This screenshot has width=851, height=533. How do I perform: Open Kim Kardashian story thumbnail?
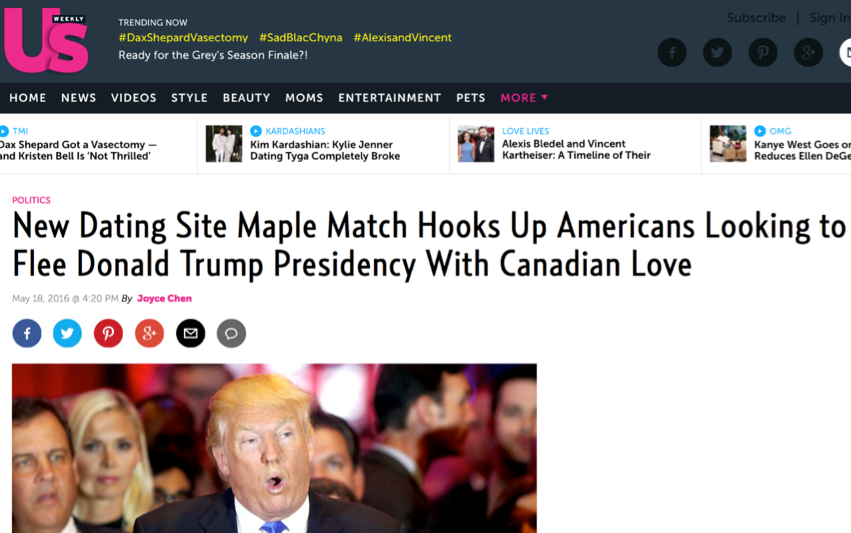[x=224, y=144]
